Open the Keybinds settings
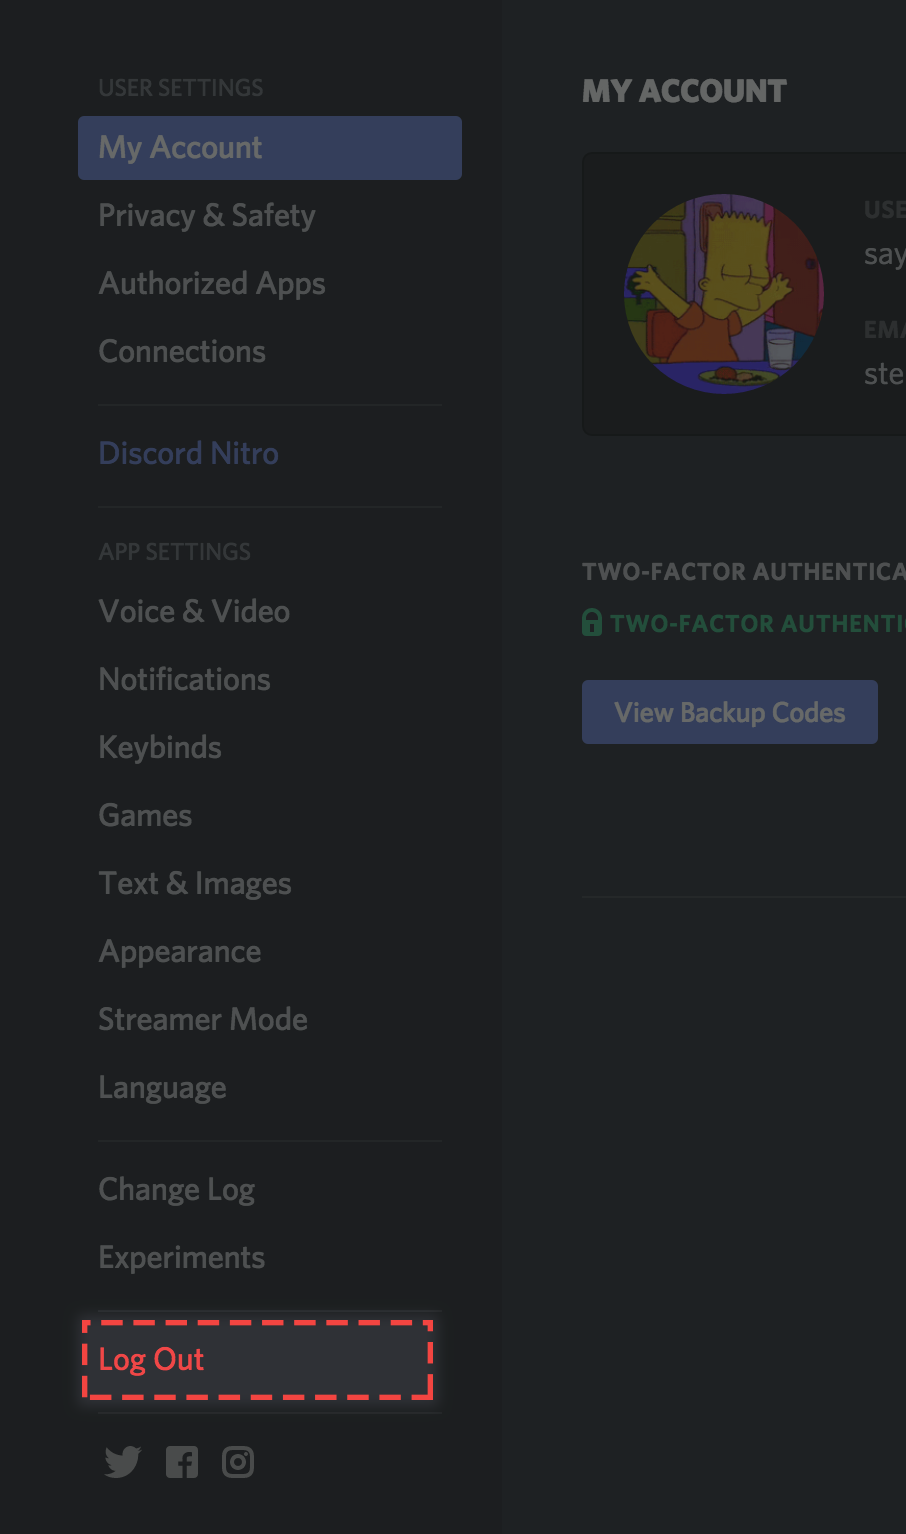 (159, 747)
